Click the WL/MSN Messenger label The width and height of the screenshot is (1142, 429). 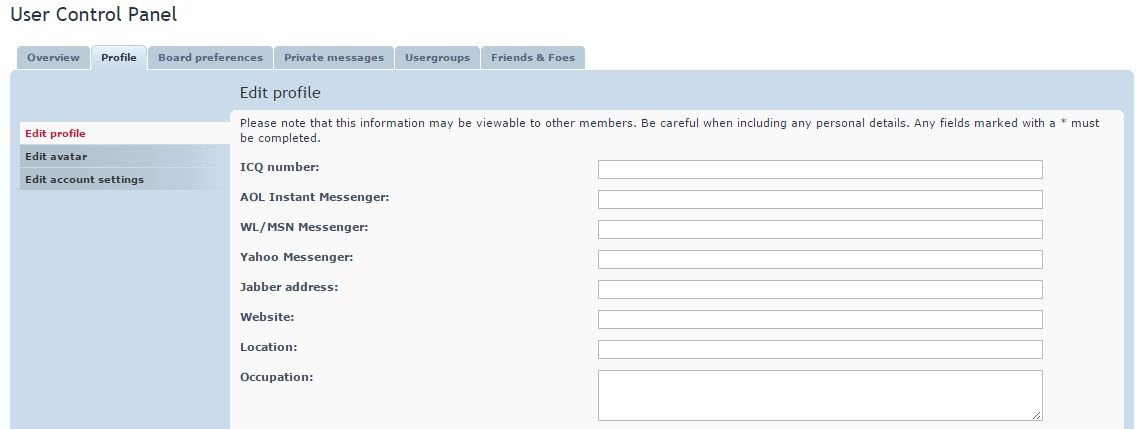click(304, 227)
